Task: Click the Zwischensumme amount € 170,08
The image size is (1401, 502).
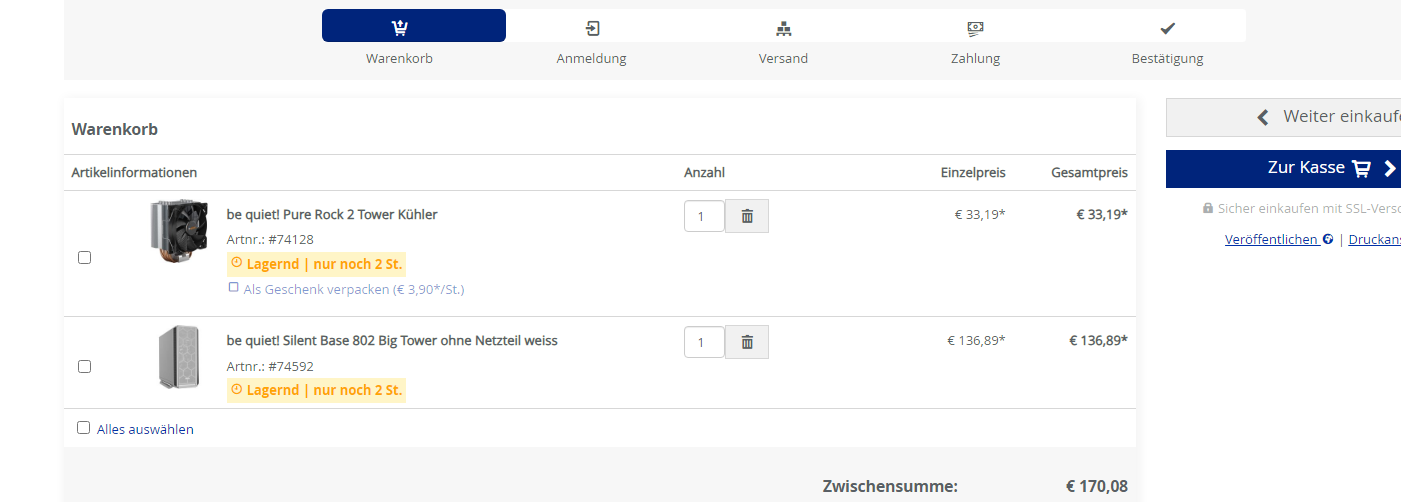Action: [1096, 487]
